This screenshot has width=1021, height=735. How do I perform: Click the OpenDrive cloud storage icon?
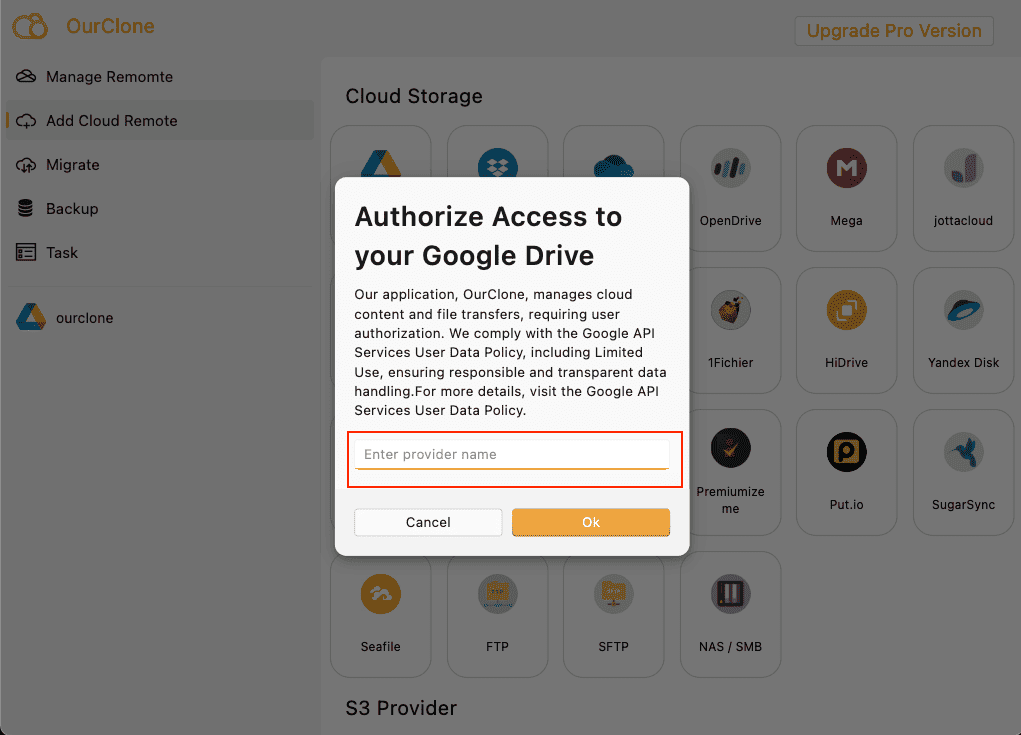click(730, 170)
